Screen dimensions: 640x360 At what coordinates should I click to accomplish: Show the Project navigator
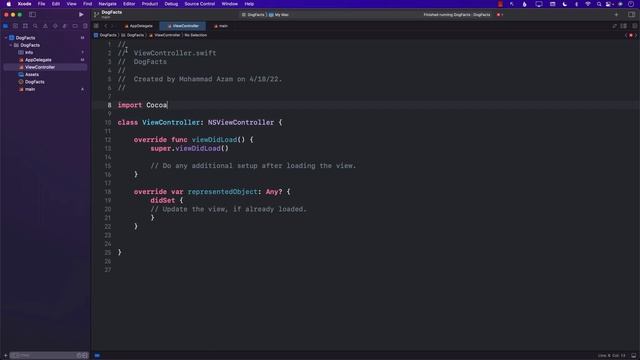(6, 26)
